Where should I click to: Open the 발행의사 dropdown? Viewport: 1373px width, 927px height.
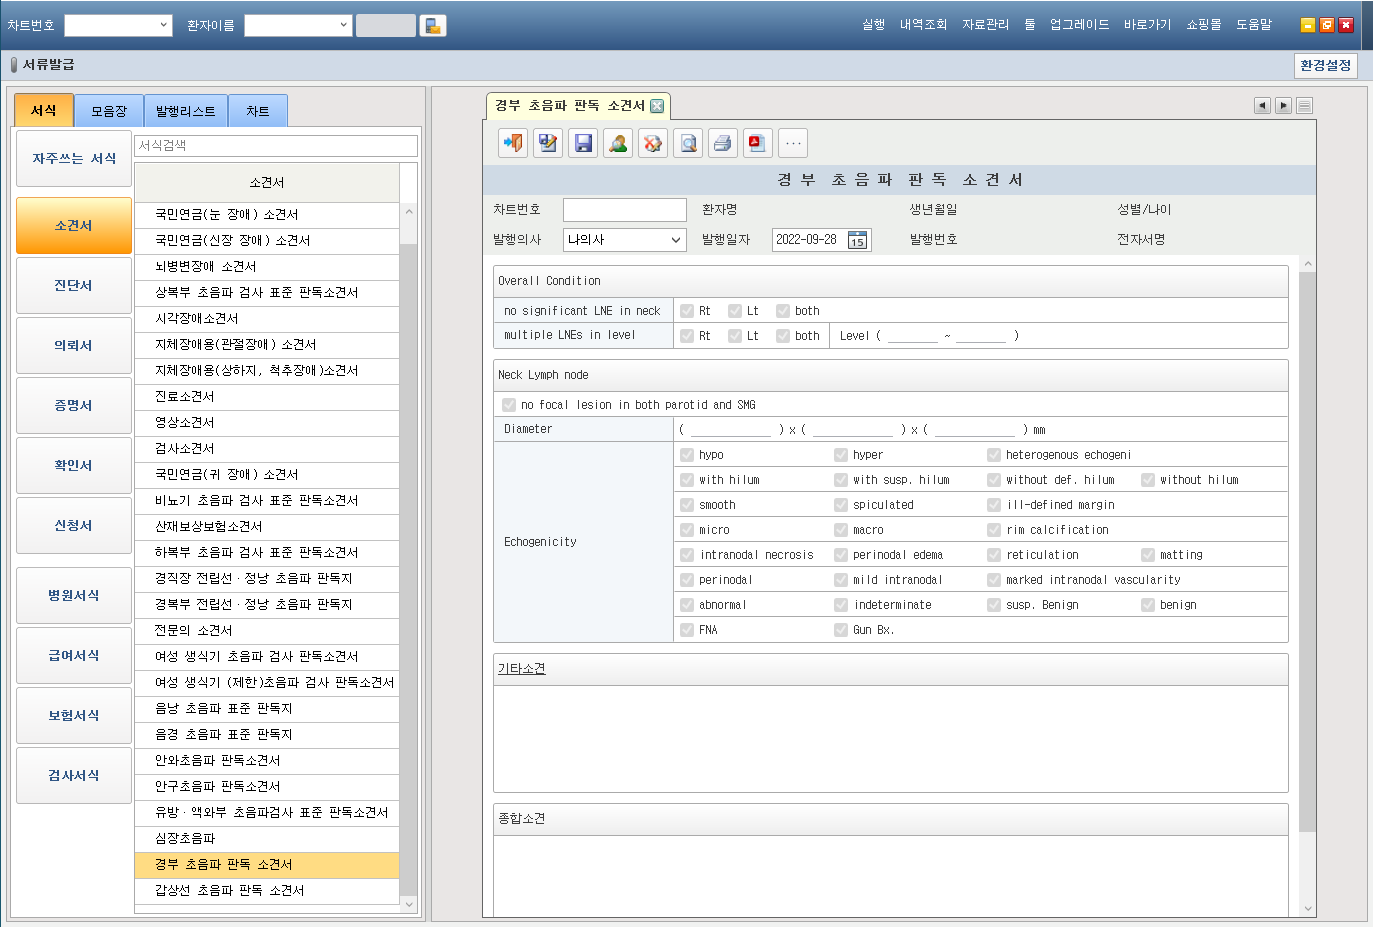pos(676,240)
